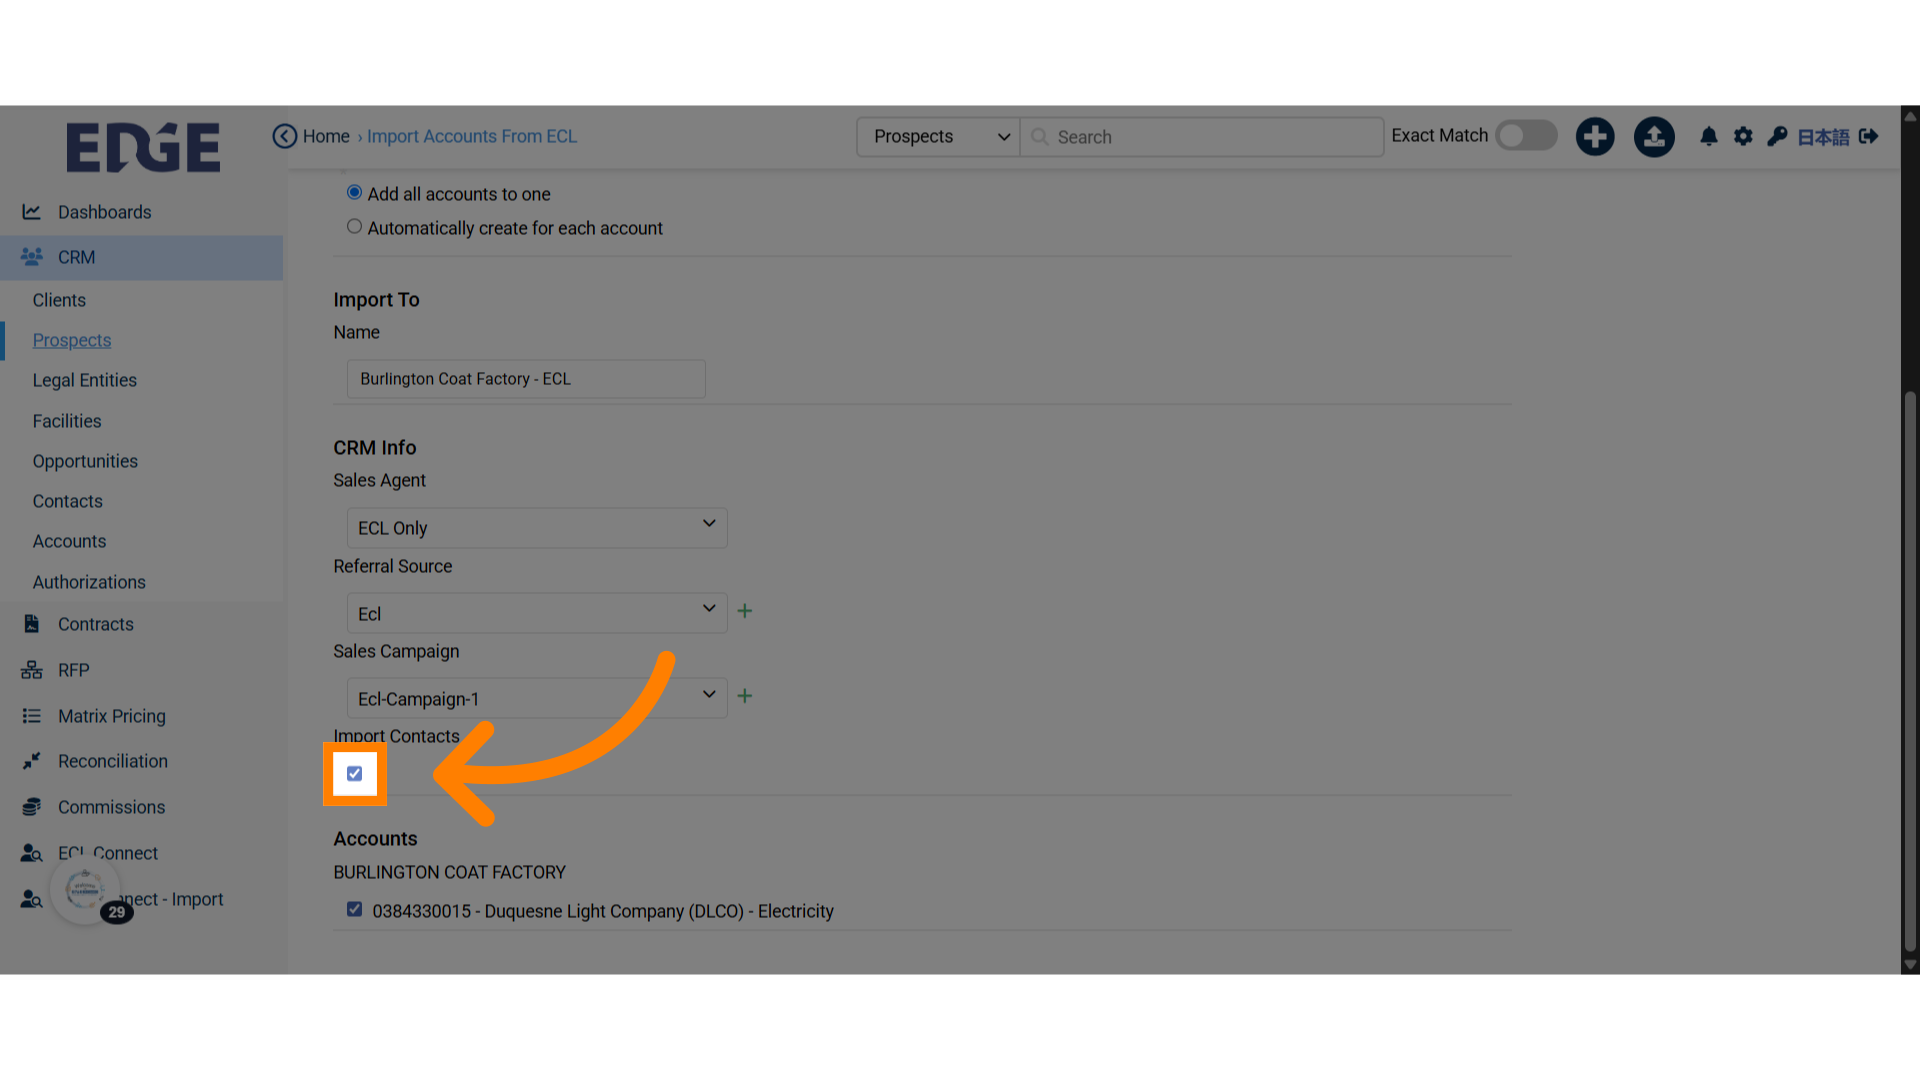Click the ECL Connect user search icon
Viewport: 1920px width, 1080px height.
coord(32,853)
